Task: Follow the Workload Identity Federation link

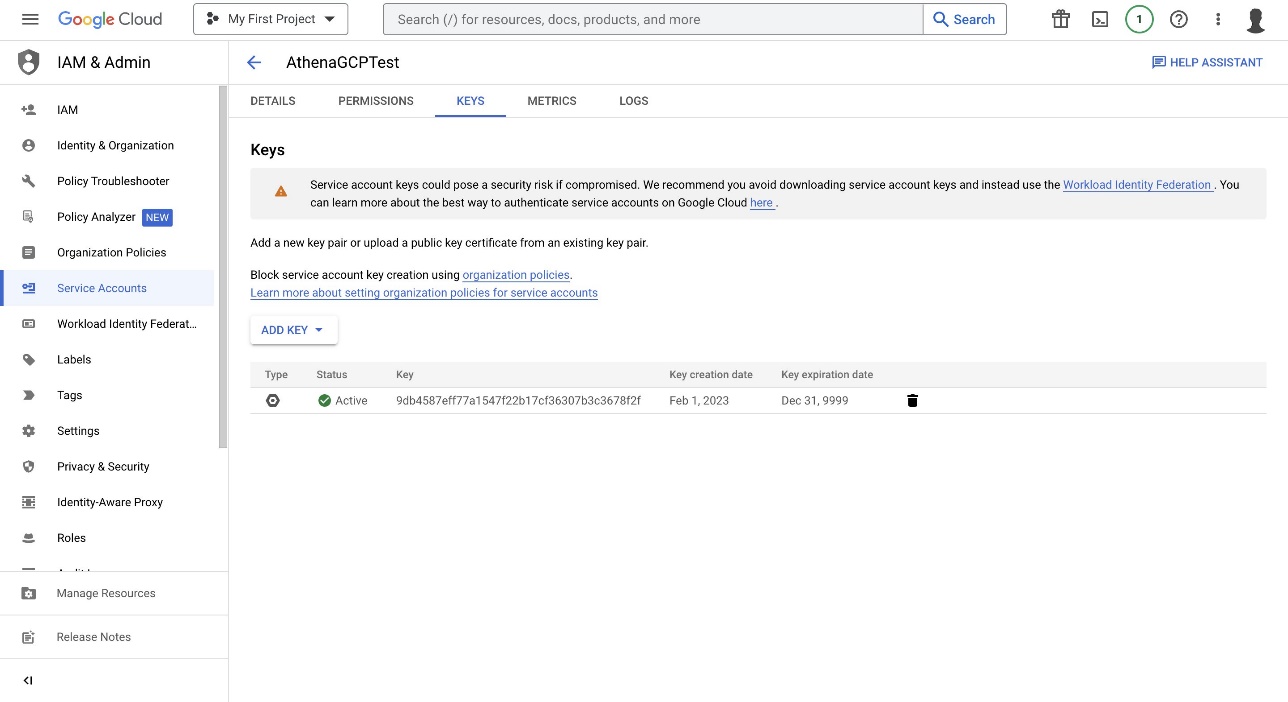Action: point(1137,185)
